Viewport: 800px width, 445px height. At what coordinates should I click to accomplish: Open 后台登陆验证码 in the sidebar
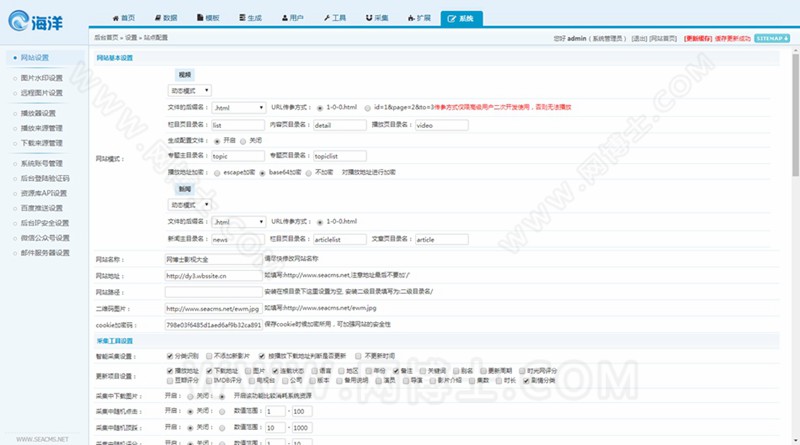click(x=45, y=178)
